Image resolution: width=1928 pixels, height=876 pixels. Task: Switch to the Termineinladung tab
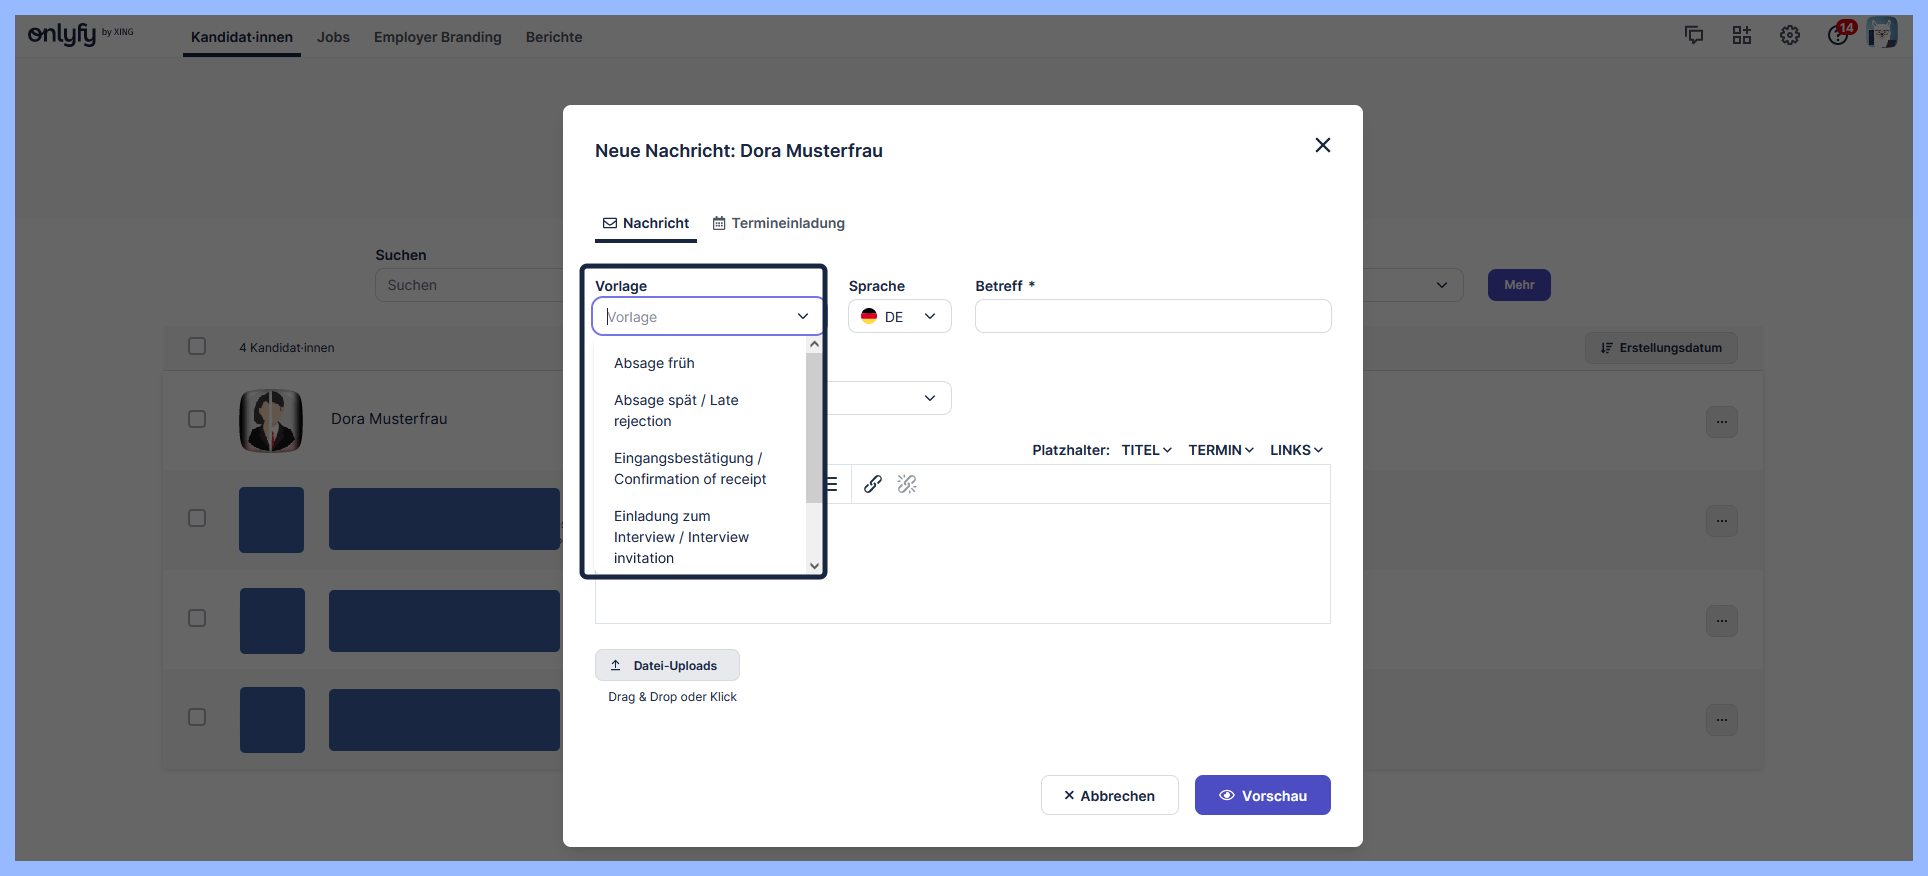click(778, 223)
